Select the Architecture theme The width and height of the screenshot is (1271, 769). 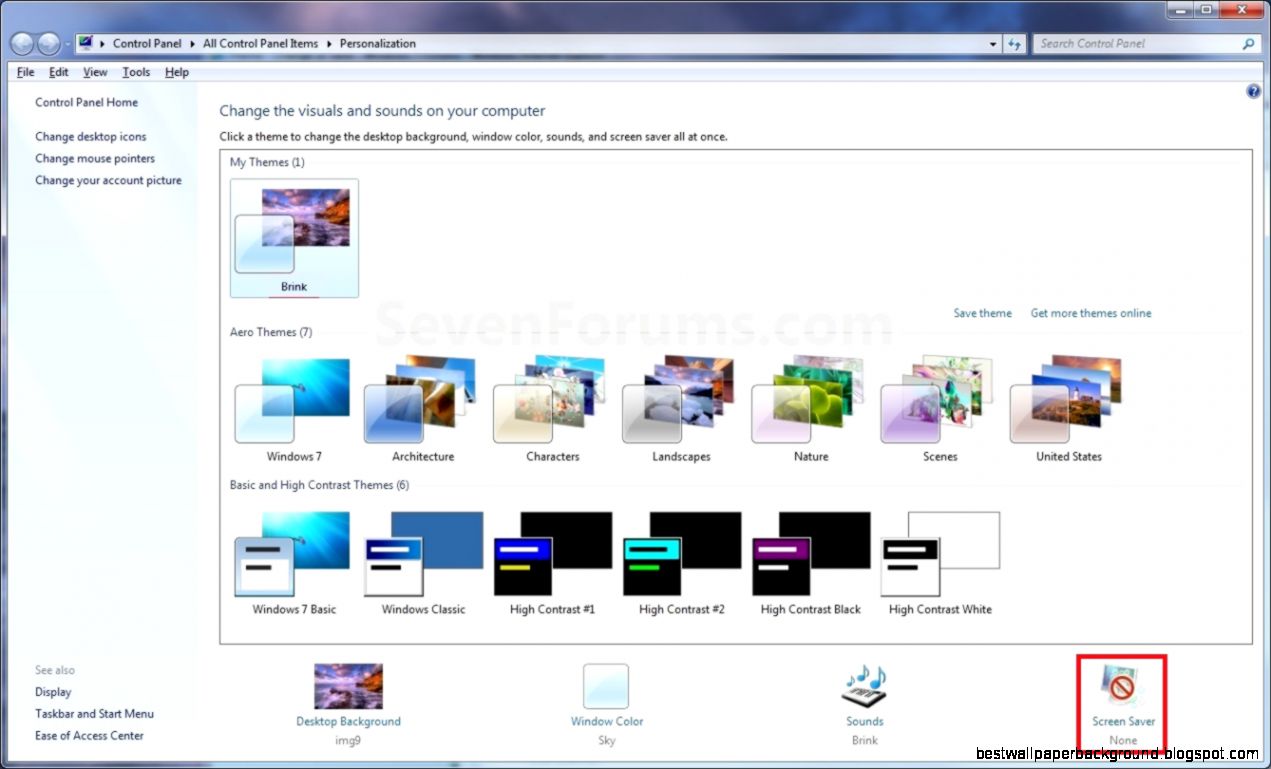pos(423,411)
